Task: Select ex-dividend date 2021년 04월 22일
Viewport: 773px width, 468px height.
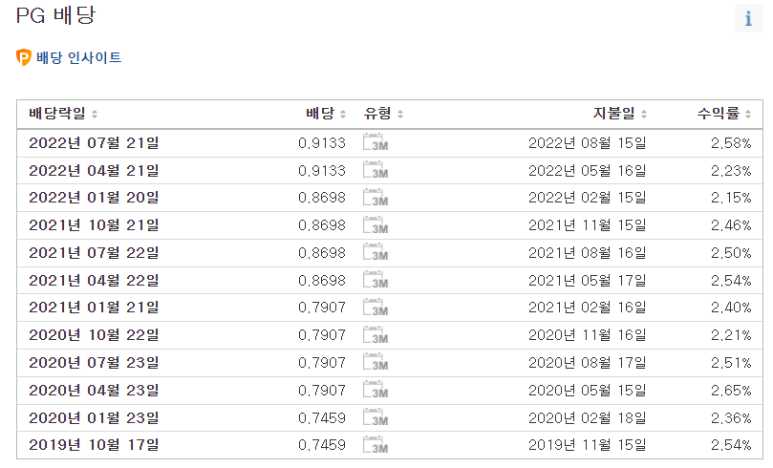Action: click(x=94, y=281)
